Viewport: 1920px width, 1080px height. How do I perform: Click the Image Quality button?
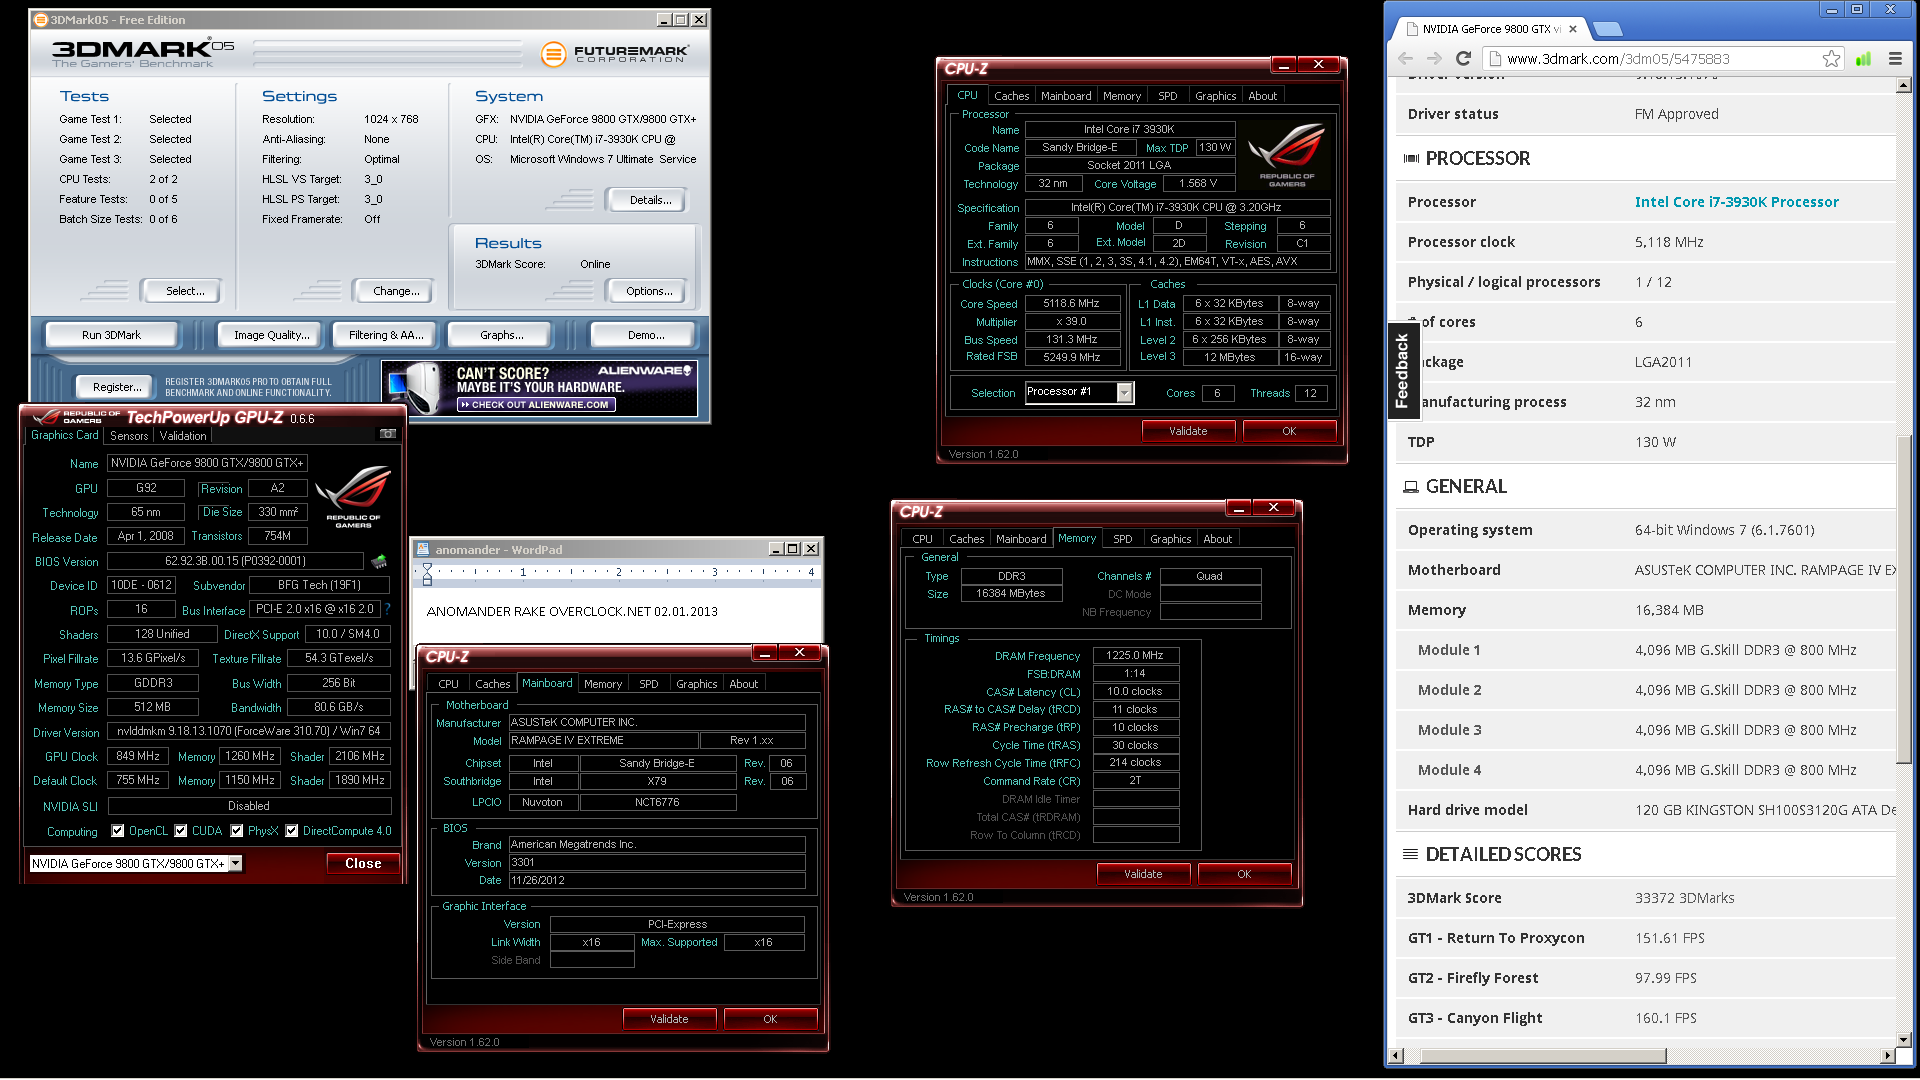(x=271, y=335)
